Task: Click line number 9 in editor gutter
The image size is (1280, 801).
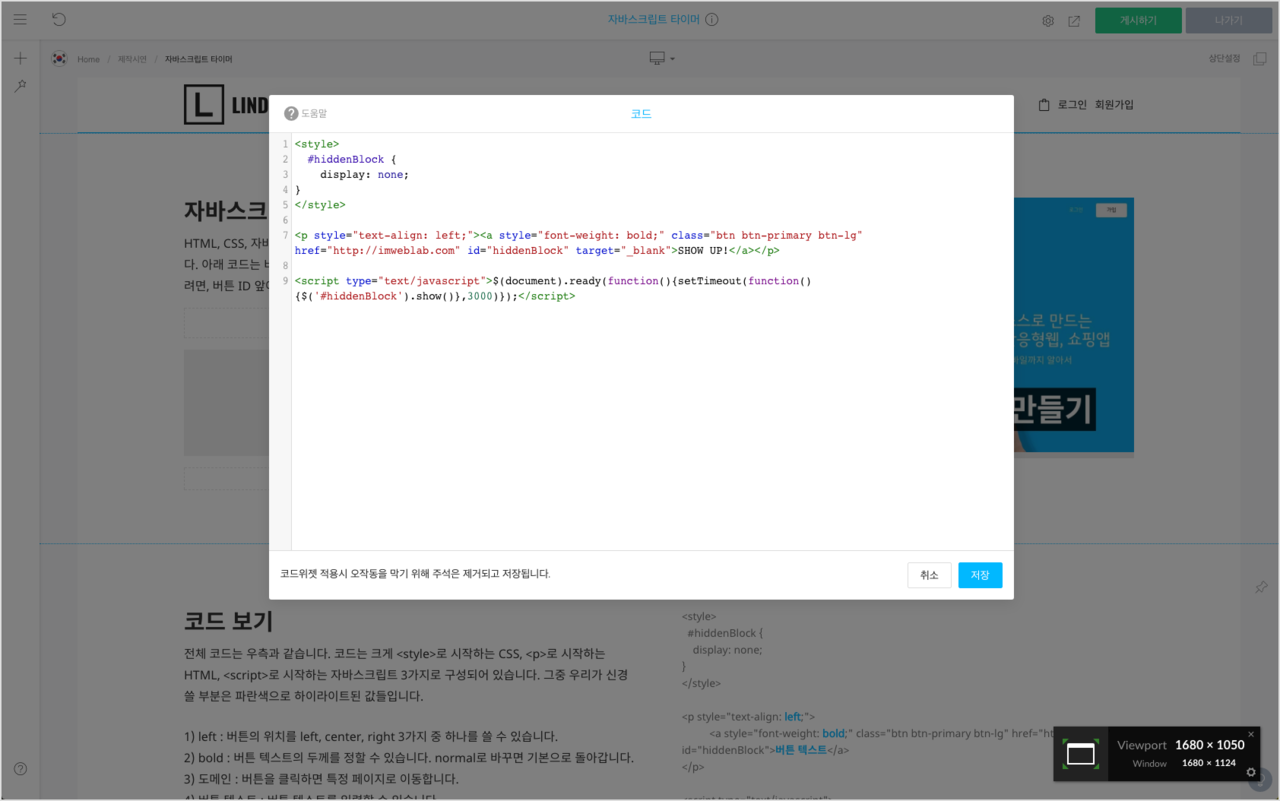Action: [x=285, y=281]
